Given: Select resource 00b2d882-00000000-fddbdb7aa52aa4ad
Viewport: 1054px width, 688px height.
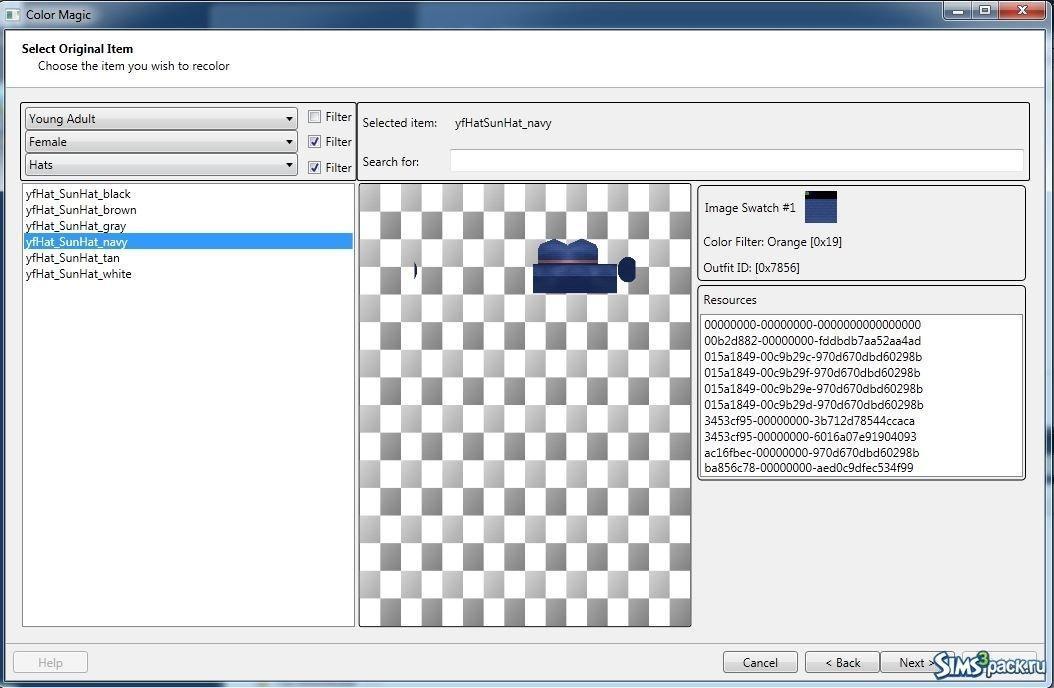Looking at the screenshot, I should 812,341.
